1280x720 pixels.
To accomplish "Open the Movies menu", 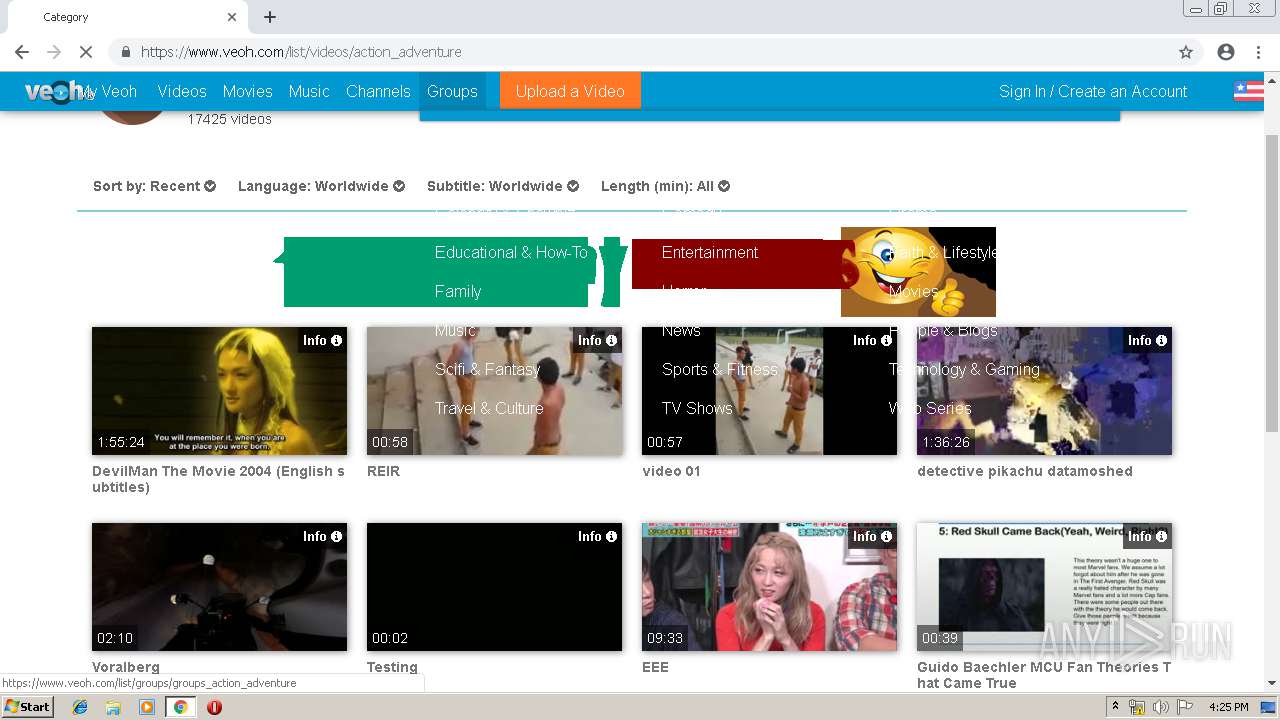I will pos(248,91).
